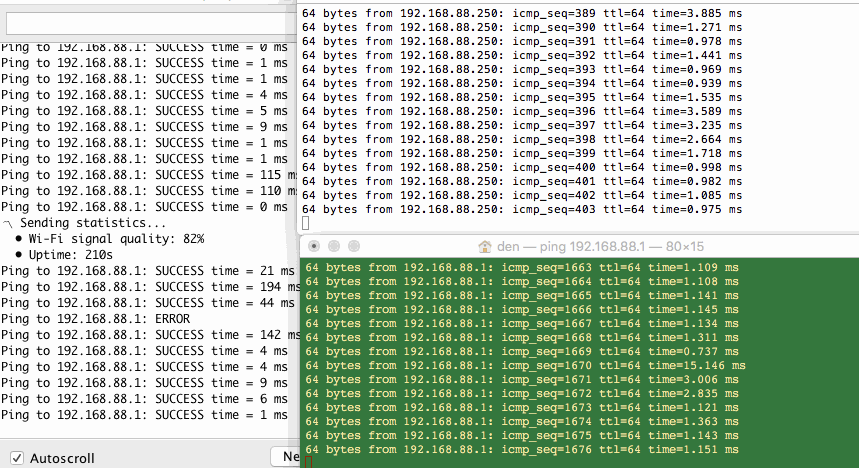859x468 pixels.
Task: Click the icmp_seq=1667 line, time=1.134 ms
Action: [522, 323]
